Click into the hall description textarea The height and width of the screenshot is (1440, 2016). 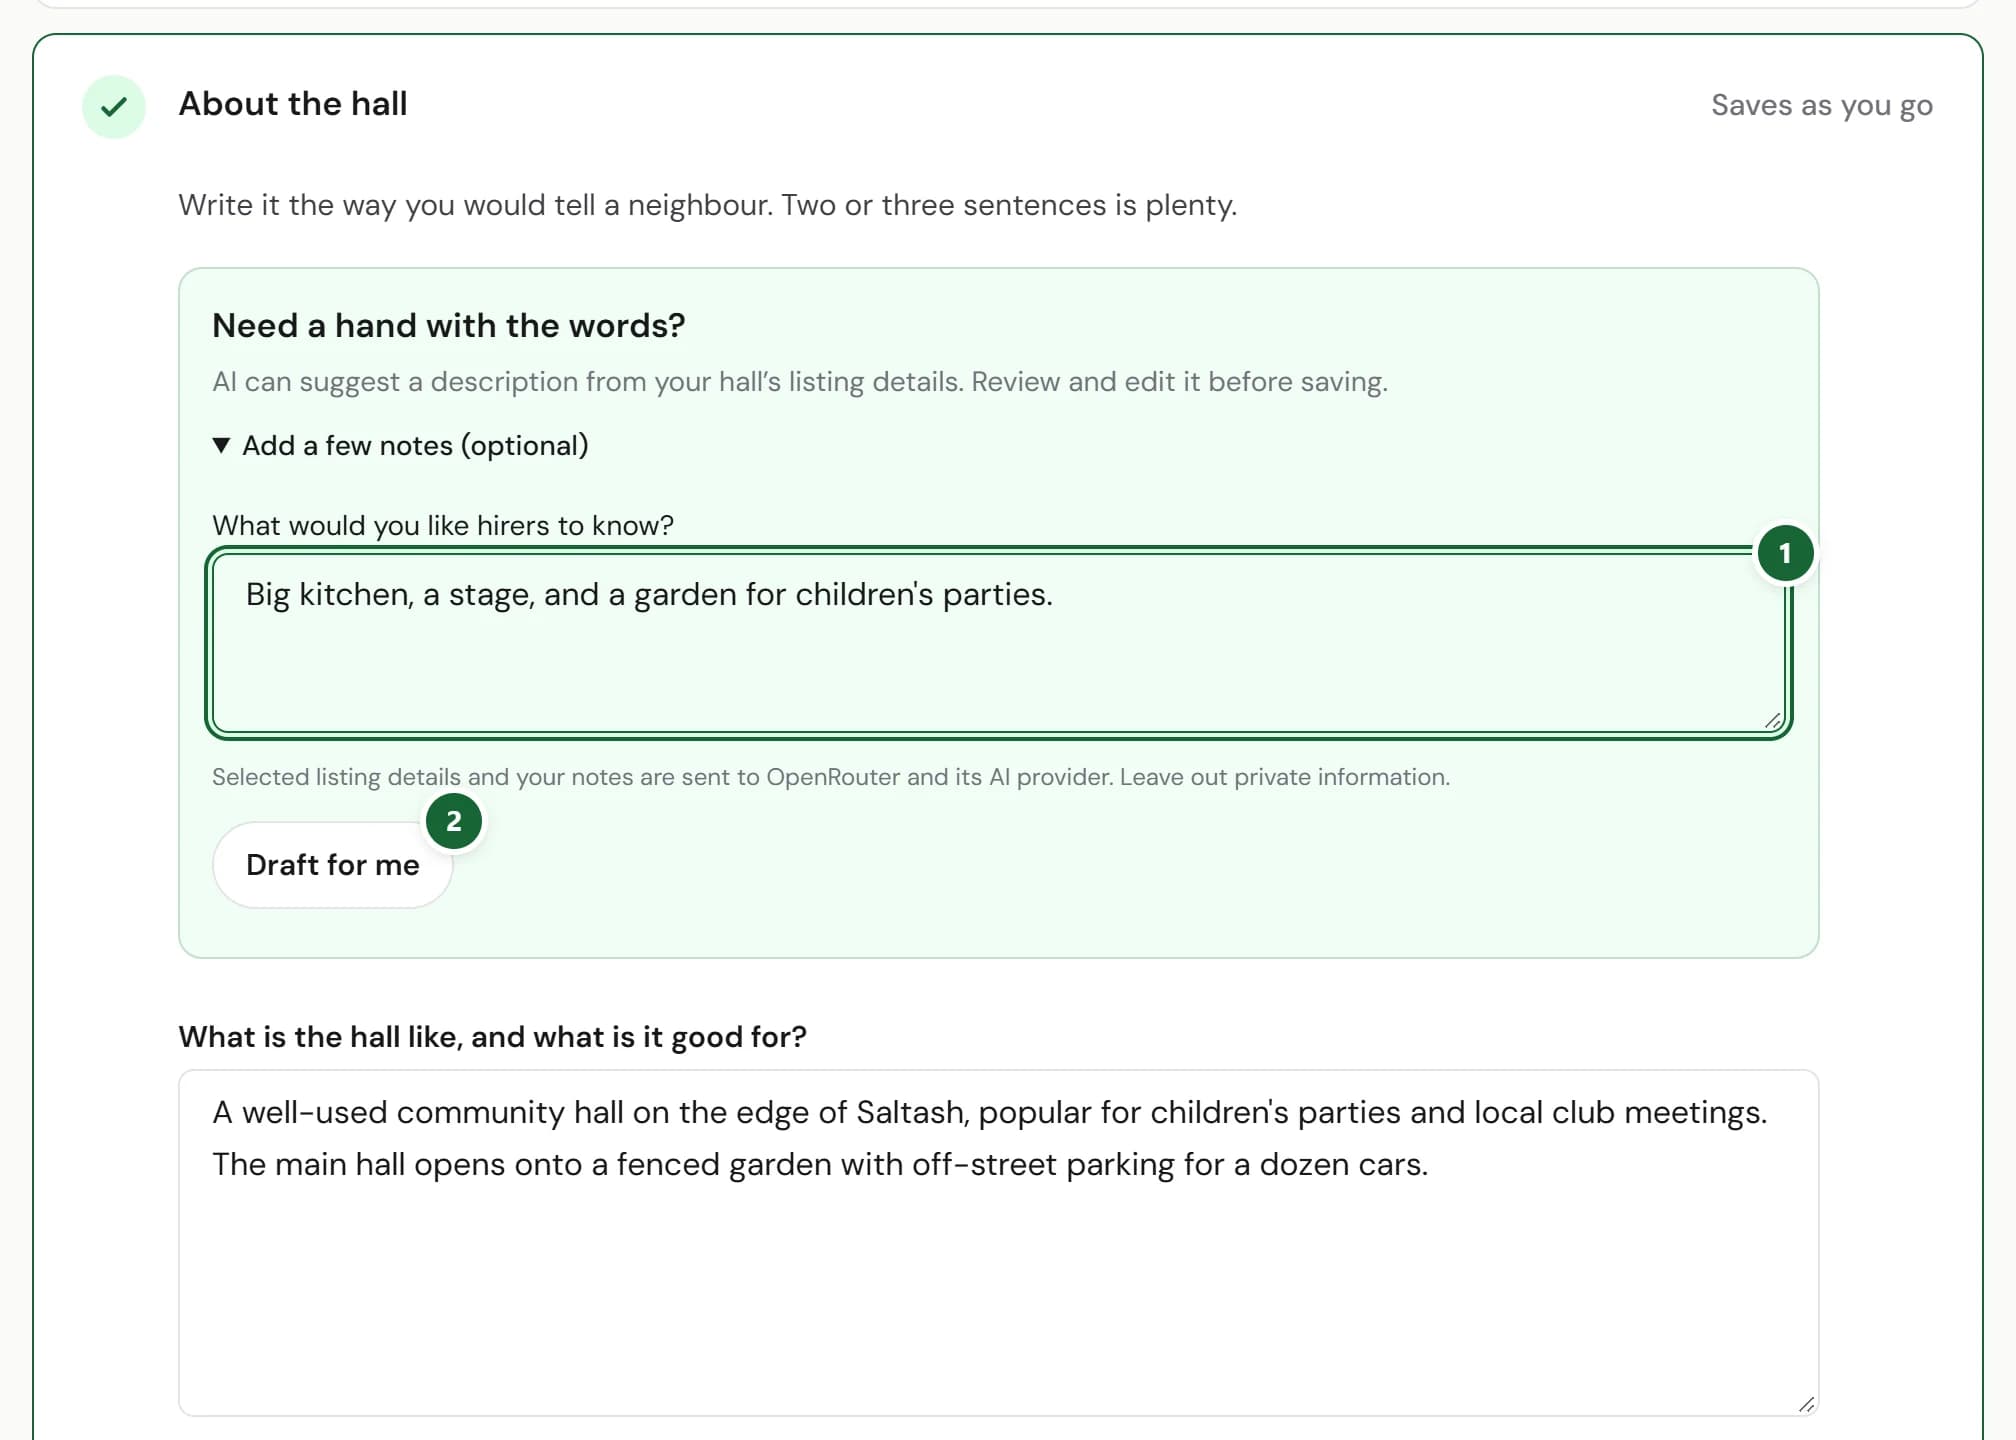coord(998,1243)
